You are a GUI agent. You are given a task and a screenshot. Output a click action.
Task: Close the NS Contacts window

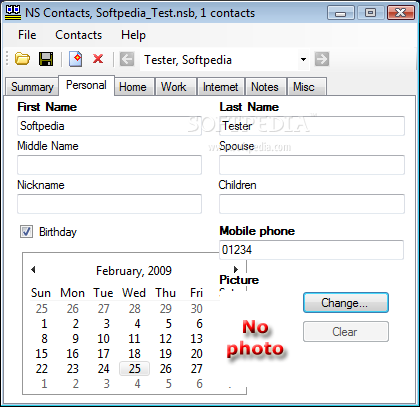coord(400,13)
